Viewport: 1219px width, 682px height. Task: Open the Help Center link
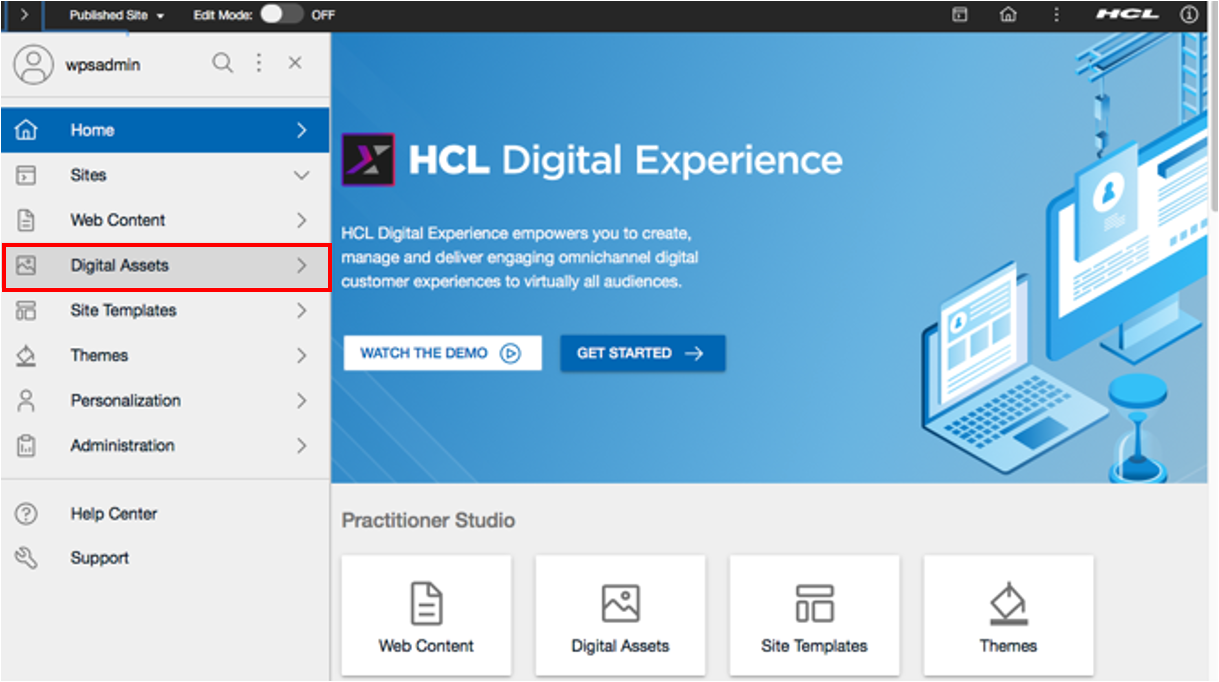[113, 514]
